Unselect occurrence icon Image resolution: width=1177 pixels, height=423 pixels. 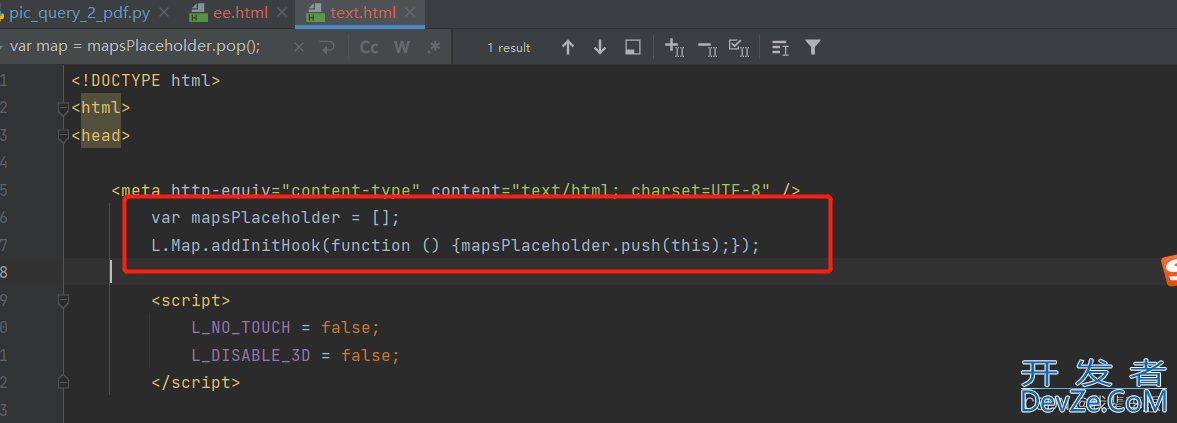click(707, 47)
